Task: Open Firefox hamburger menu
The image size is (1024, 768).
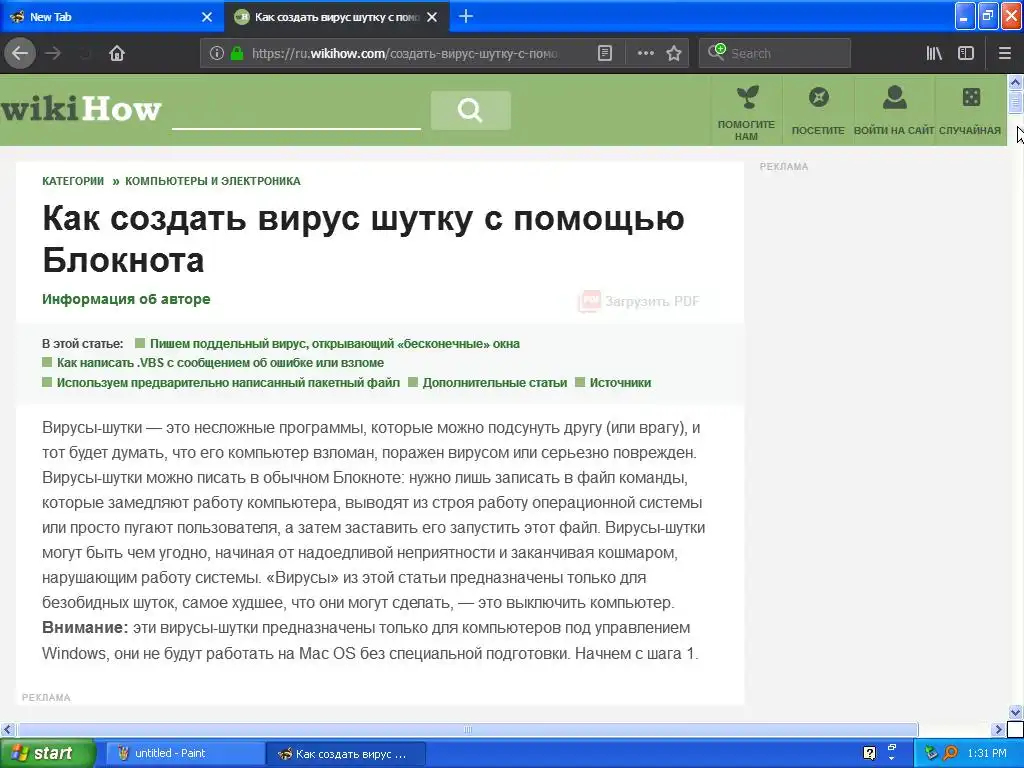Action: point(1004,53)
